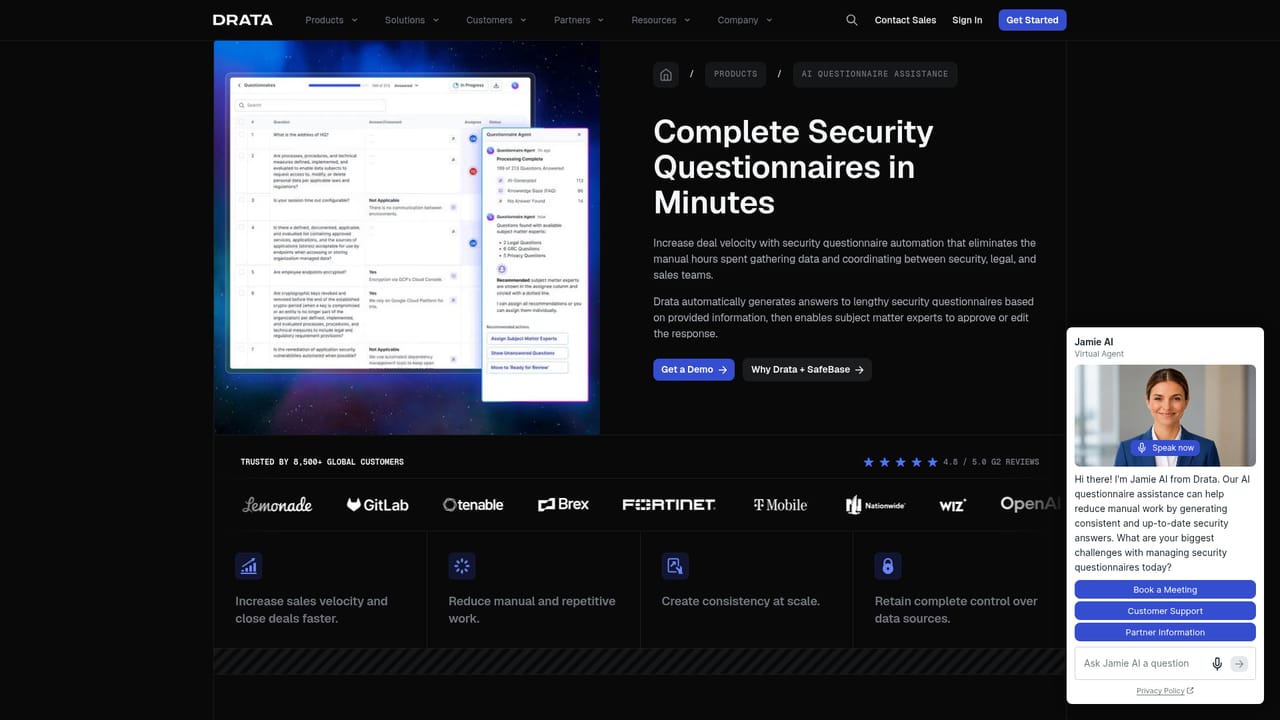The image size is (1280, 720).
Task: Click the sparkle icon above Reduce manual work
Action: 462,566
